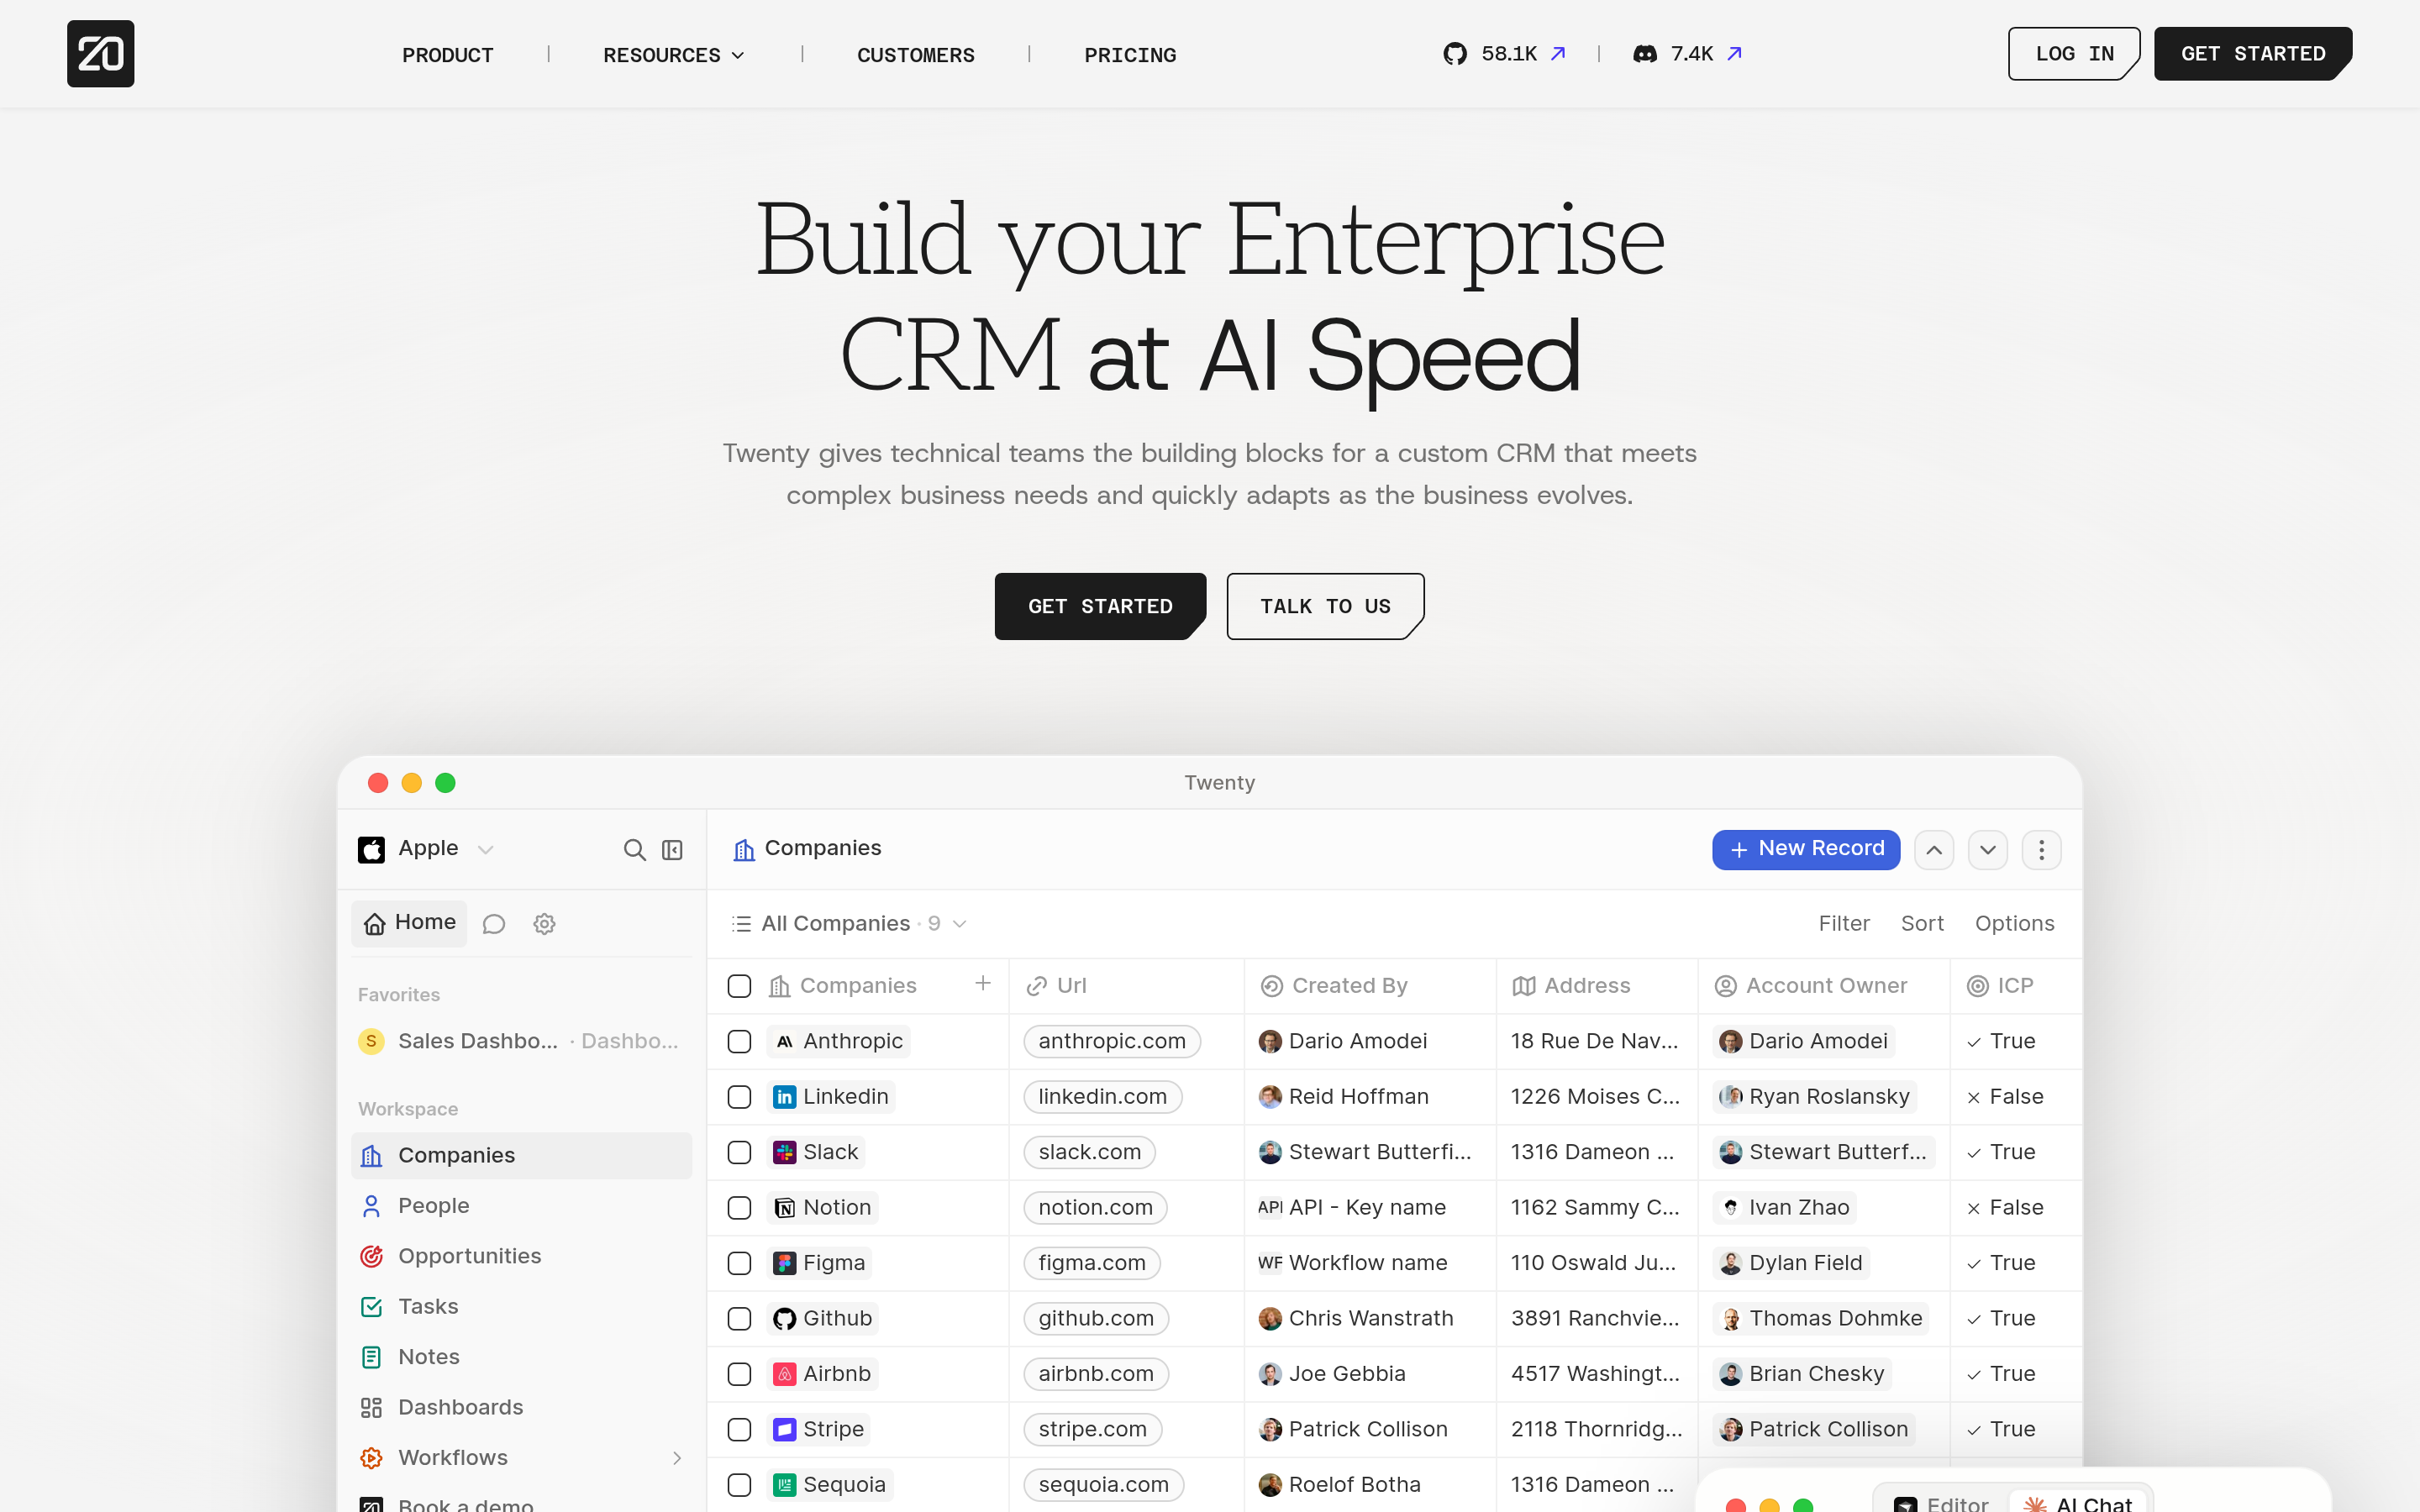Check the select-all checkbox in Companies header

pyautogui.click(x=739, y=986)
